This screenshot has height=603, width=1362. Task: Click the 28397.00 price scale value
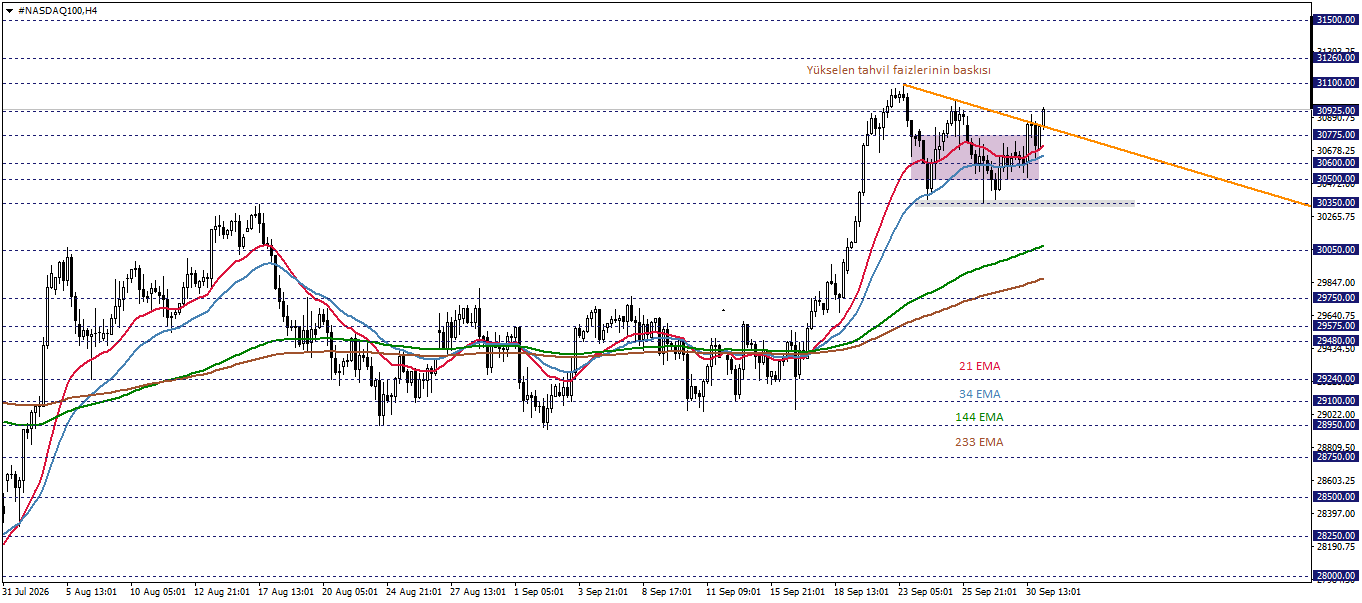(x=1337, y=514)
